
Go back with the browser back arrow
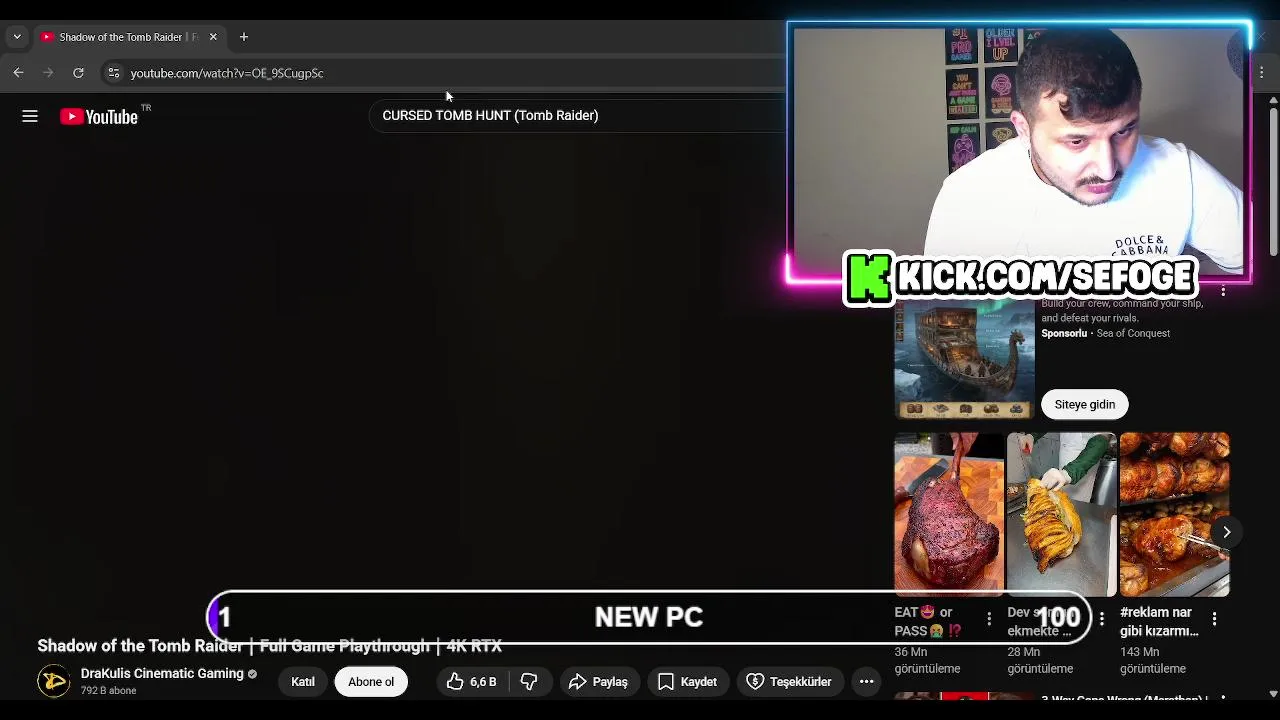[x=18, y=73]
